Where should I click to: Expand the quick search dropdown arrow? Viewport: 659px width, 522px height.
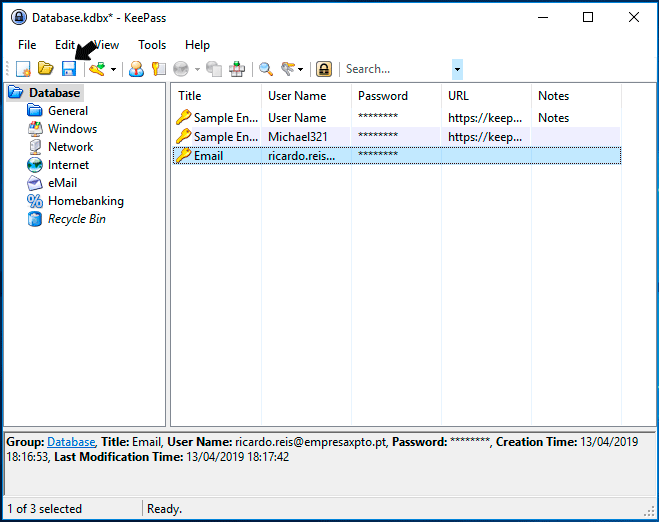[x=457, y=69]
